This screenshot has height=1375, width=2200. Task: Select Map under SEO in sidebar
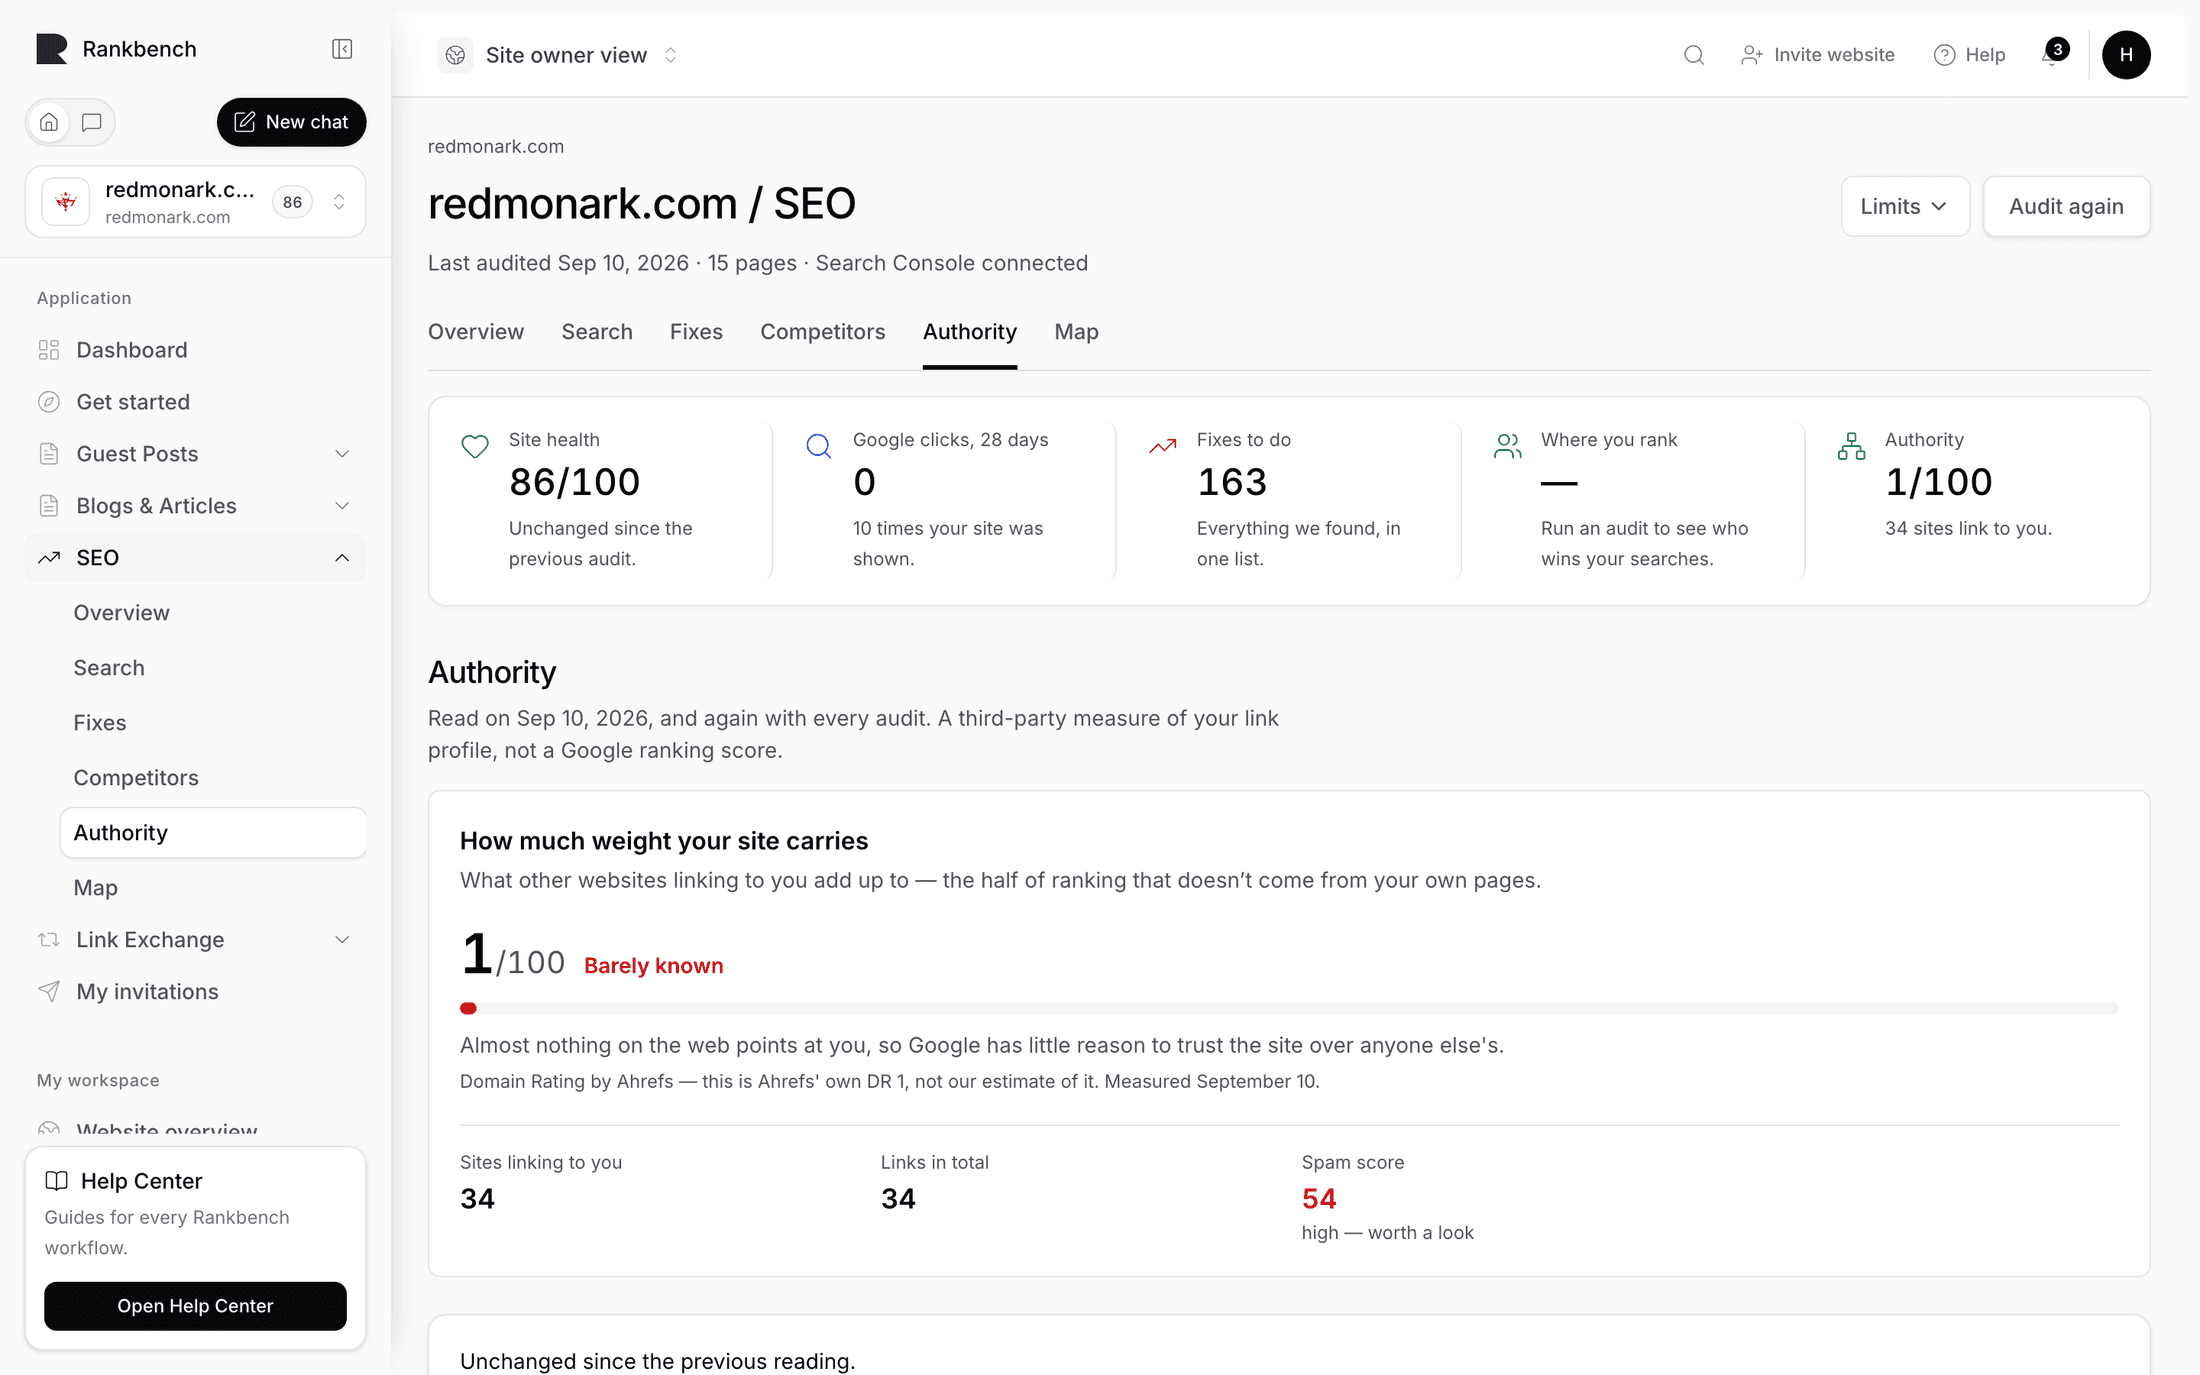213,888
